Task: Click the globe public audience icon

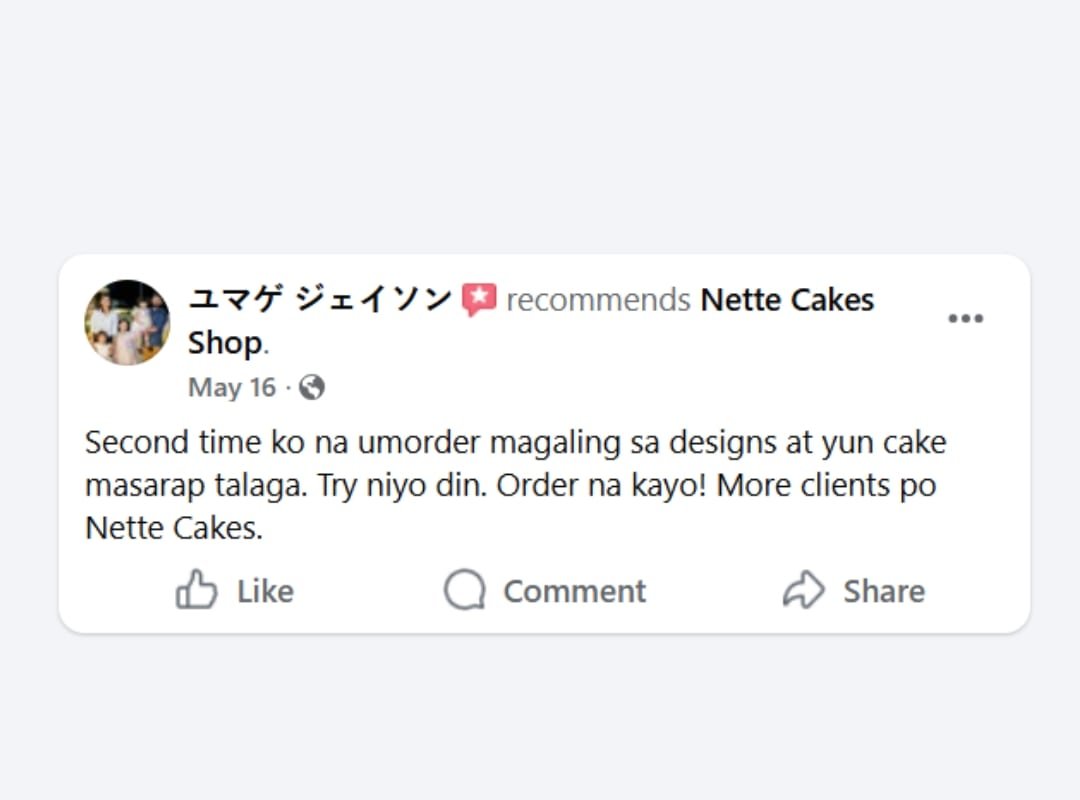Action: click(x=312, y=388)
